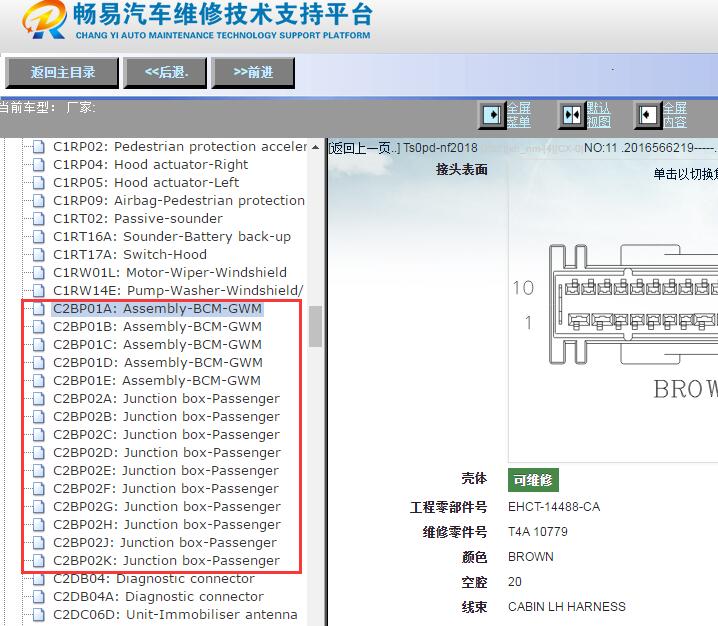Click the document icon beside C1RT17A
Viewport: 718px width, 626px height.
tap(39, 255)
